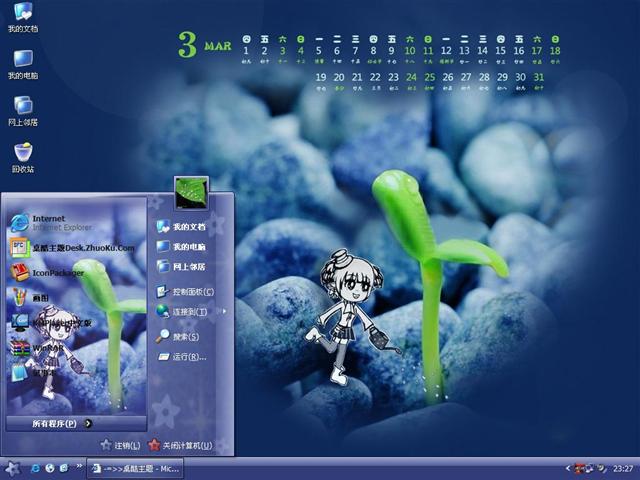Open 画图 (Paint) in the Start menu

29,298
